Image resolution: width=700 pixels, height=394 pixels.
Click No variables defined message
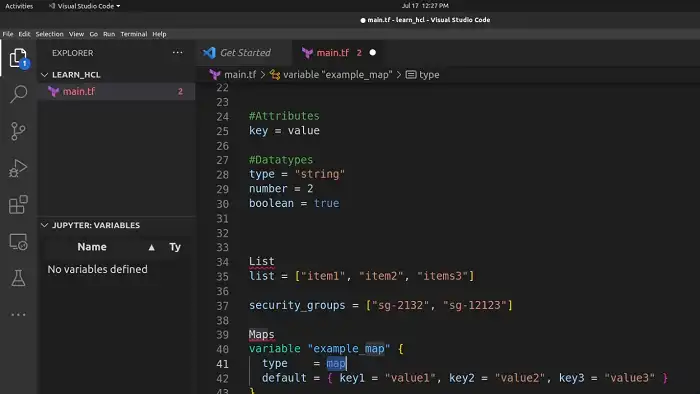(97, 270)
